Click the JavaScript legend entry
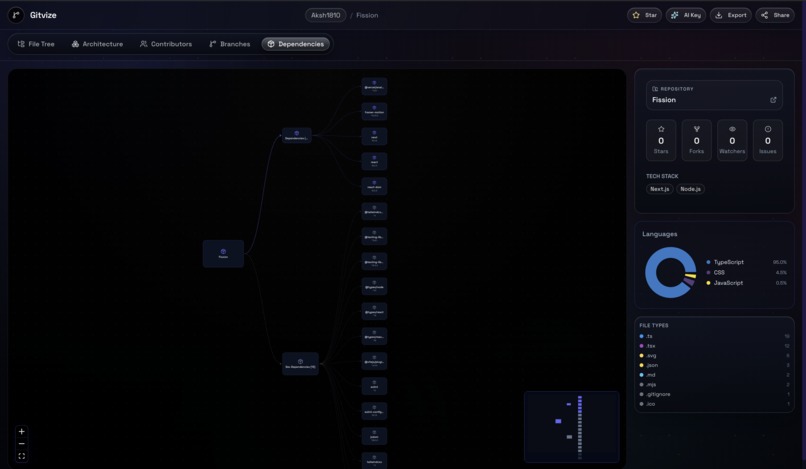Image resolution: width=806 pixels, height=469 pixels. pyautogui.click(x=746, y=283)
